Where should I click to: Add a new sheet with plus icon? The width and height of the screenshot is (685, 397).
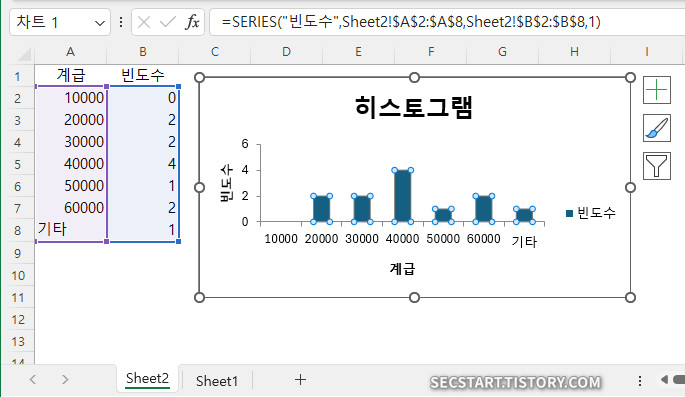[300, 380]
